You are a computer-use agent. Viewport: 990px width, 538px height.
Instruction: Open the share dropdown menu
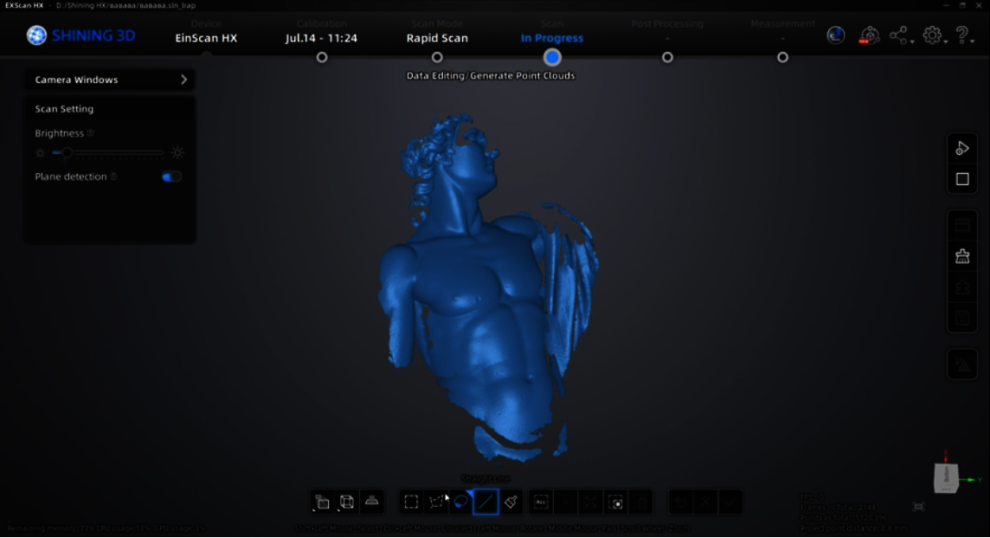click(900, 35)
